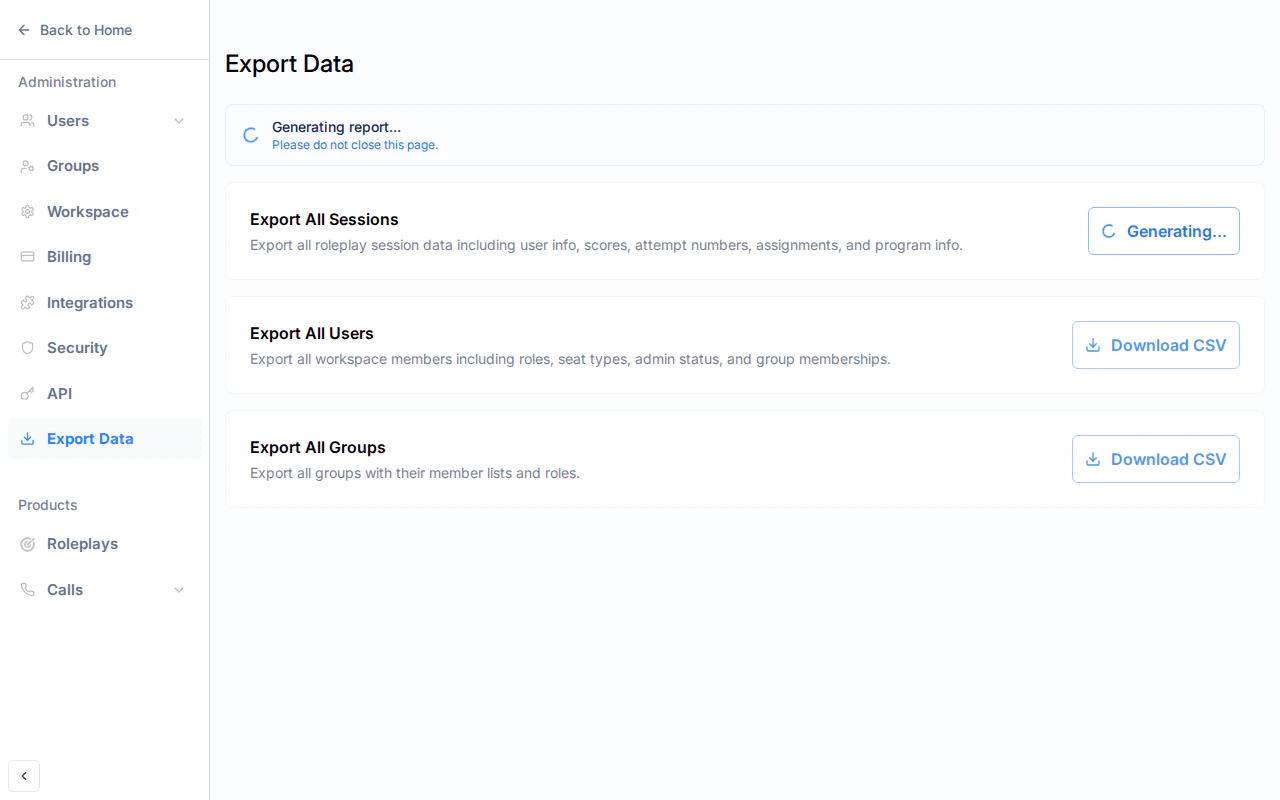This screenshot has width=1280, height=800.
Task: Download CSV for Export All Users
Action: 1155,345
